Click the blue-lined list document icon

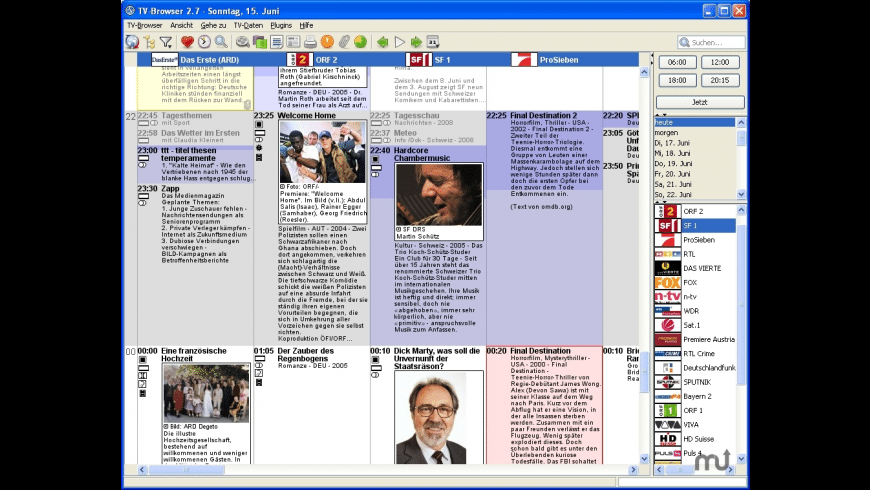point(276,42)
